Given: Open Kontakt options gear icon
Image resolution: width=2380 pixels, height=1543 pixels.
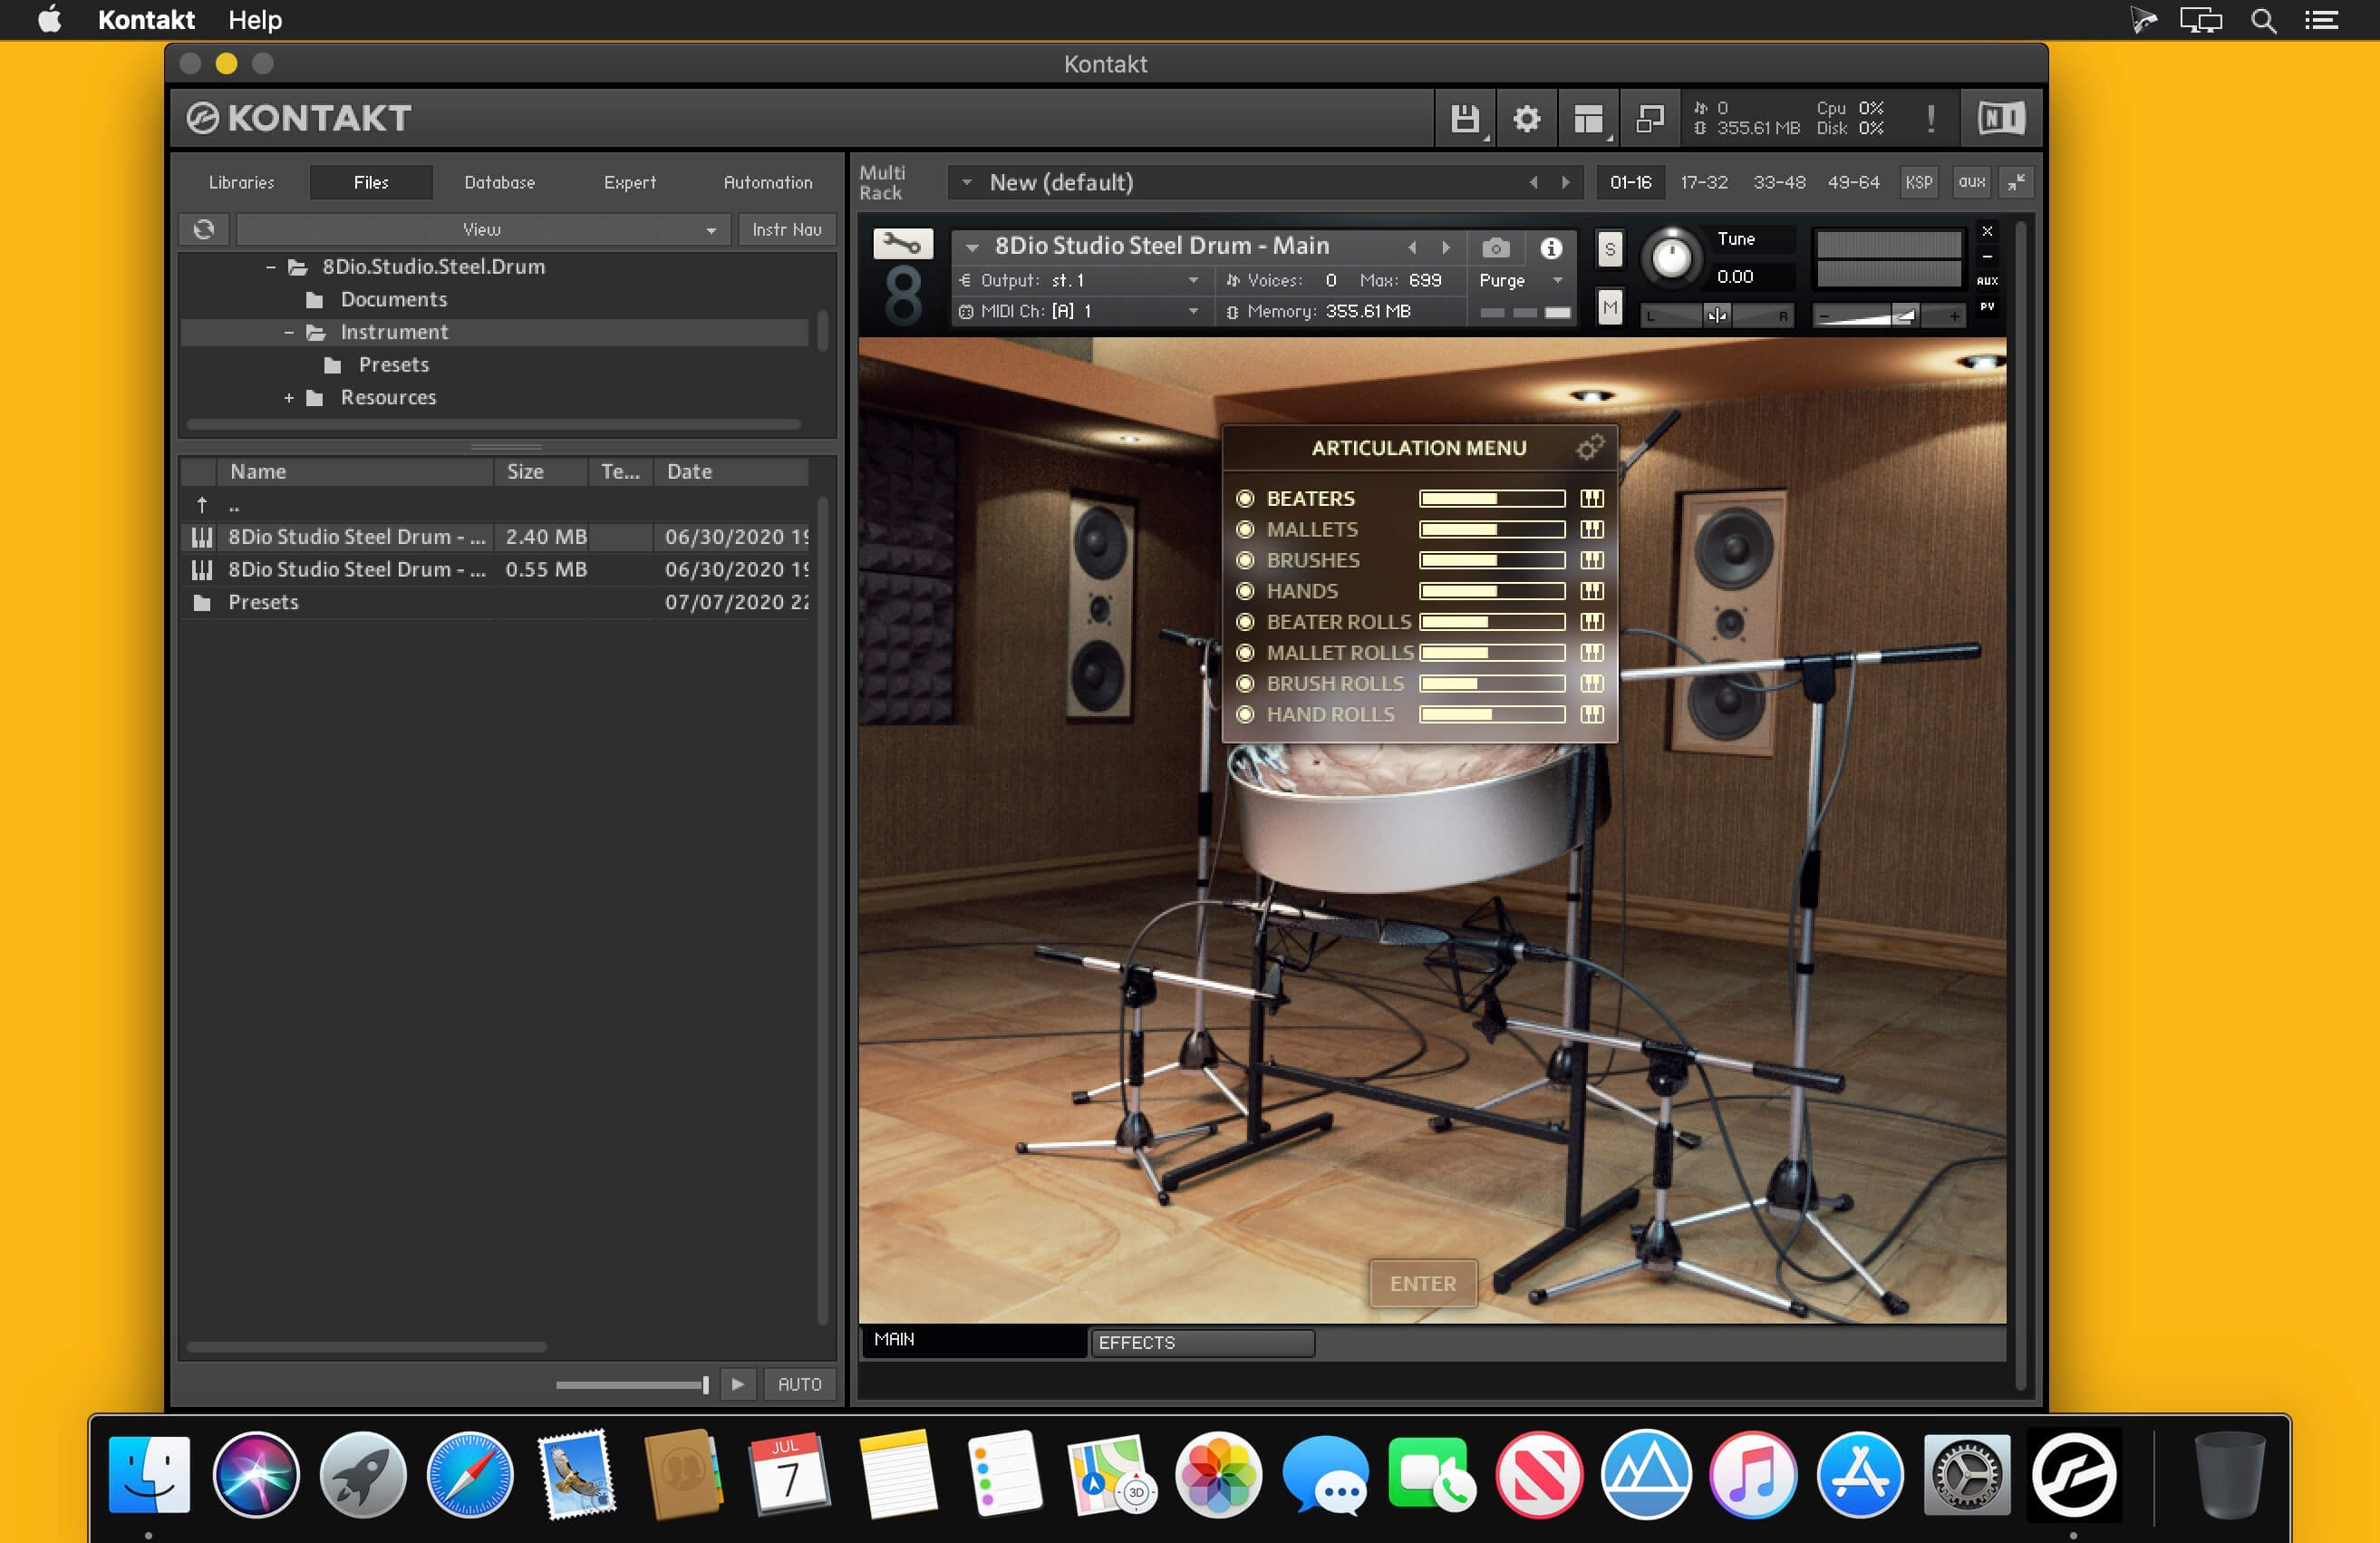Looking at the screenshot, I should tap(1526, 119).
